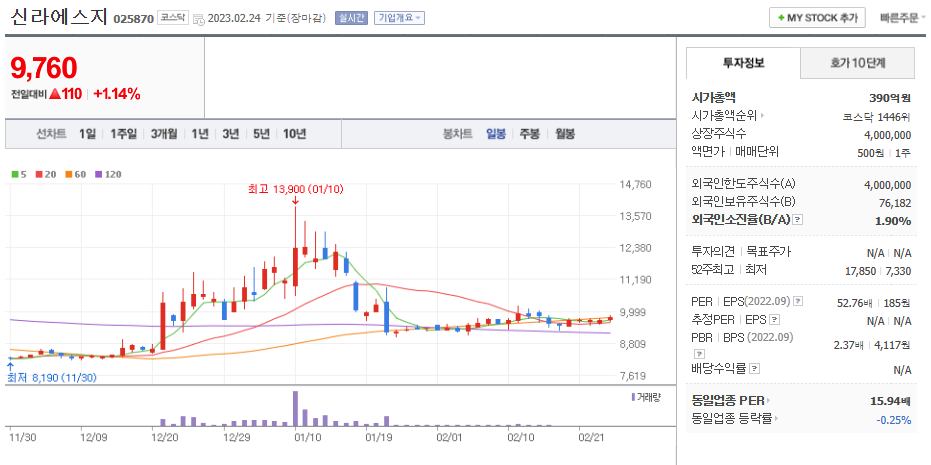
Task: Expand arrow next to 시가총액순위
Action: (x=762, y=116)
